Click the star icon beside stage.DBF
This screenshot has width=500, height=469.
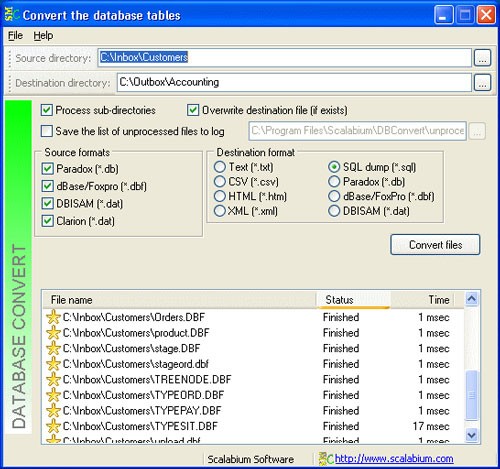[53, 348]
